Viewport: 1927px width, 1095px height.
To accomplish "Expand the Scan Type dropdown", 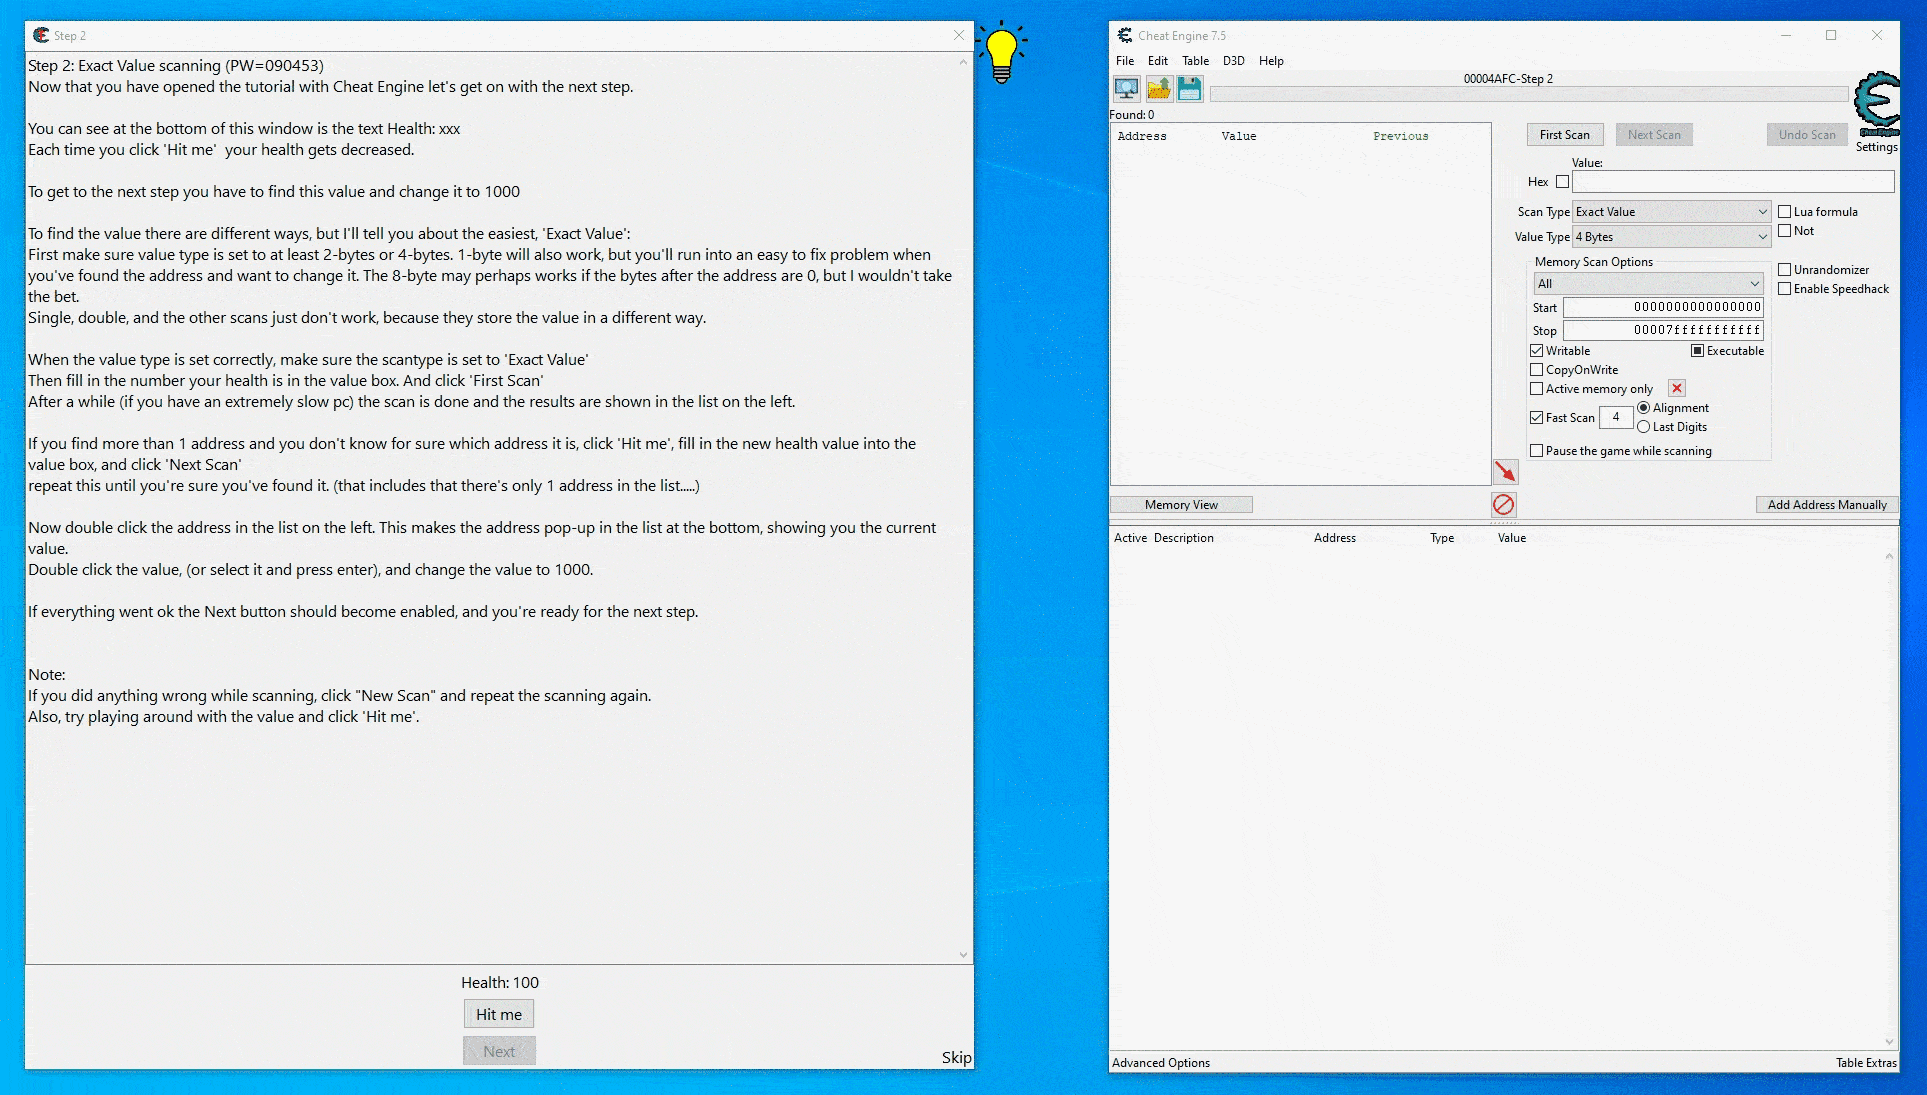I will coord(1671,212).
